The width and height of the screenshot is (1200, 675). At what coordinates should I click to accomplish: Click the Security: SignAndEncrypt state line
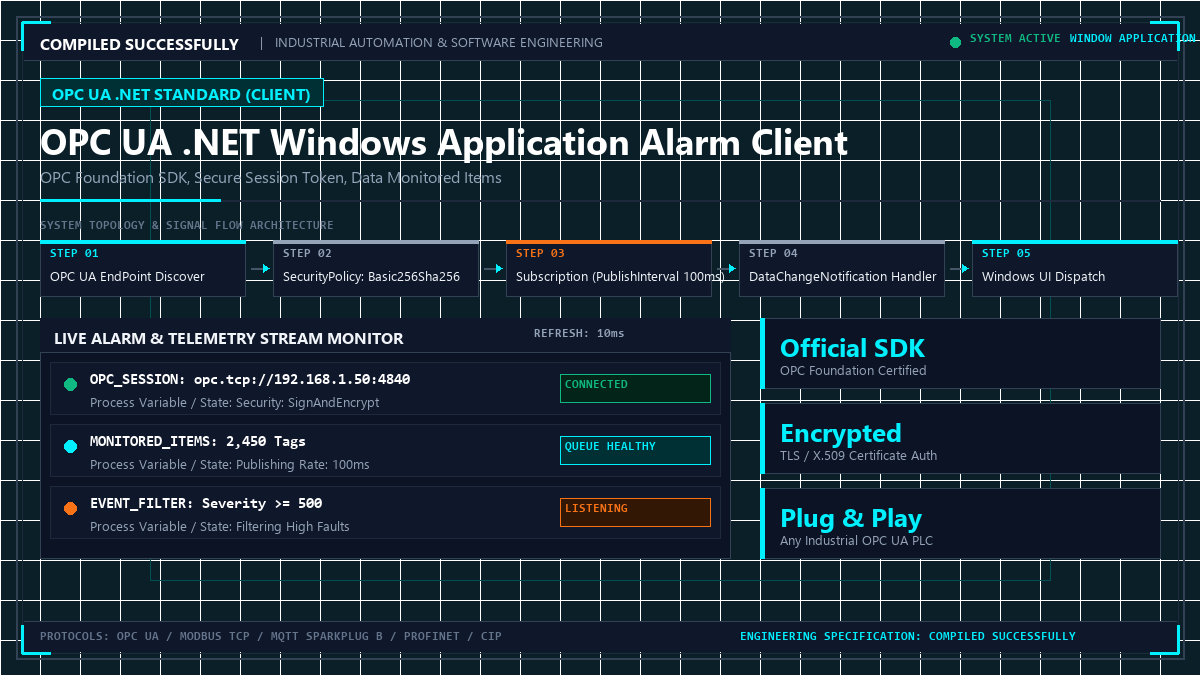click(x=234, y=403)
